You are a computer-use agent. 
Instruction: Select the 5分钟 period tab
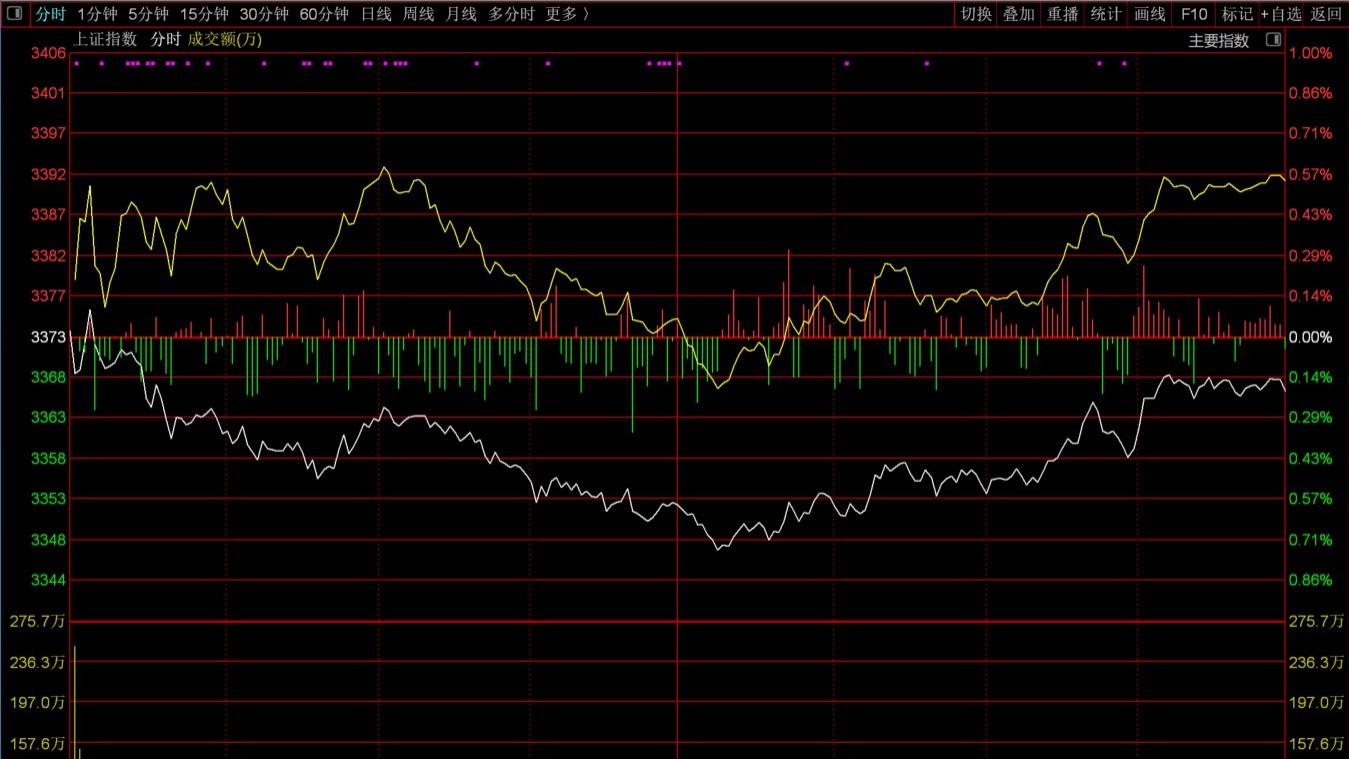pos(148,14)
